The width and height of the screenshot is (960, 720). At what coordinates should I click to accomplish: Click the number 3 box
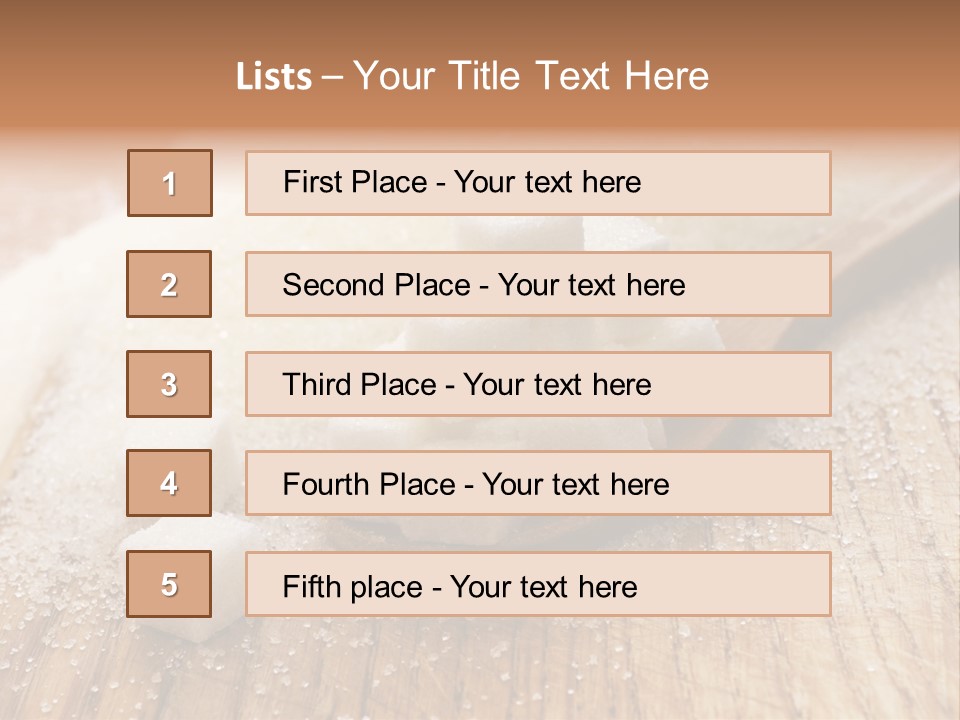[x=169, y=384]
